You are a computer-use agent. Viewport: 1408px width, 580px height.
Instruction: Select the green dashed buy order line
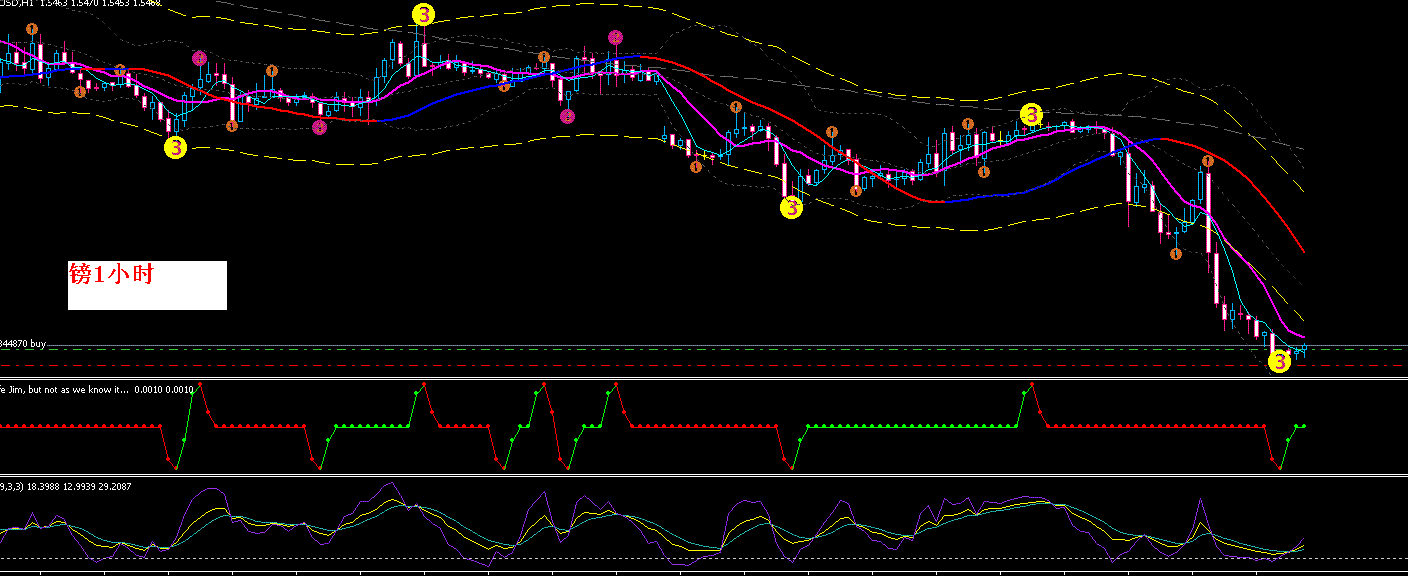[704, 350]
